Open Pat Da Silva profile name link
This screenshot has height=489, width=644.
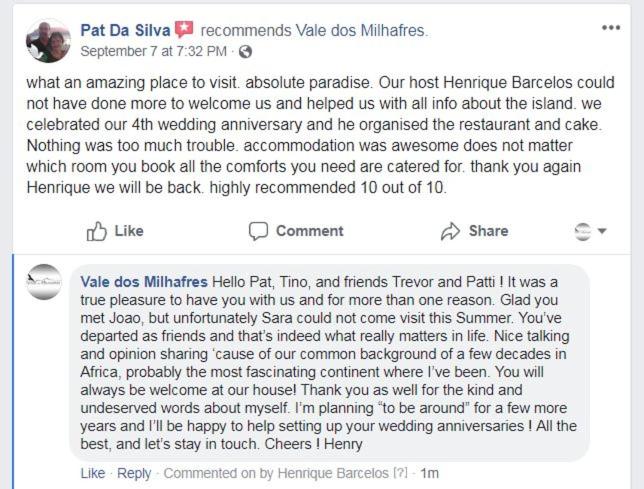pos(125,30)
